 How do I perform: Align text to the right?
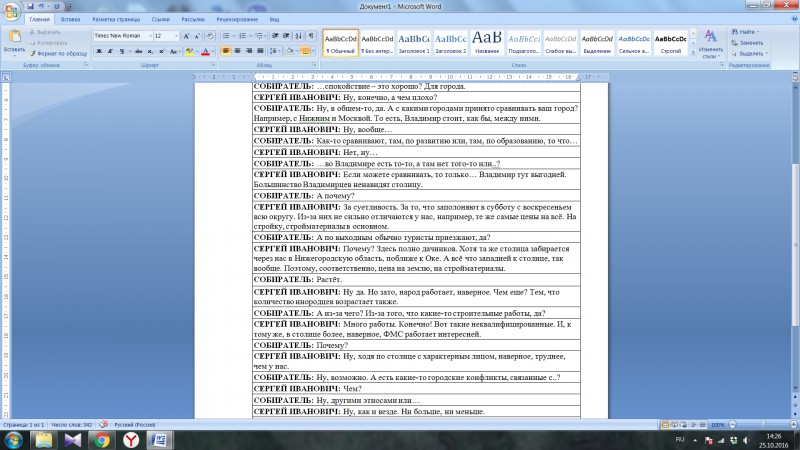[x=249, y=51]
